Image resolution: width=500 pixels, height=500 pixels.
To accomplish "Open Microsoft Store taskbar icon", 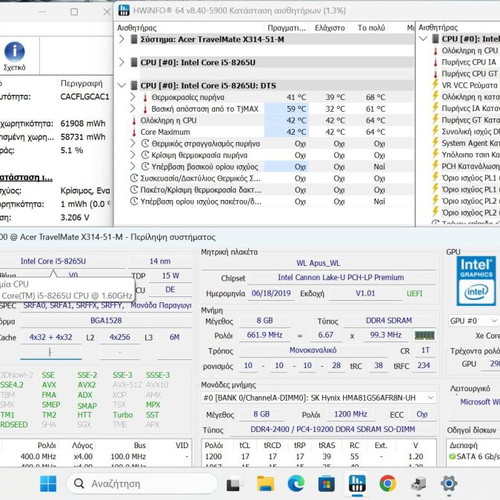I will coord(326,483).
